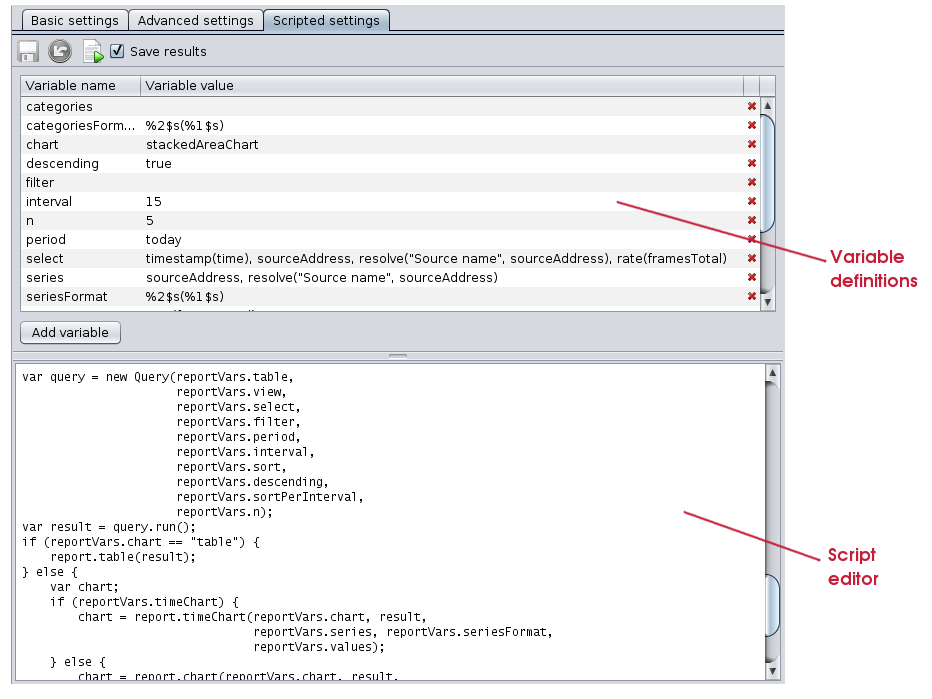Image resolution: width=932 pixels, height=699 pixels.
Task: Click the Add variable button
Action: click(70, 333)
